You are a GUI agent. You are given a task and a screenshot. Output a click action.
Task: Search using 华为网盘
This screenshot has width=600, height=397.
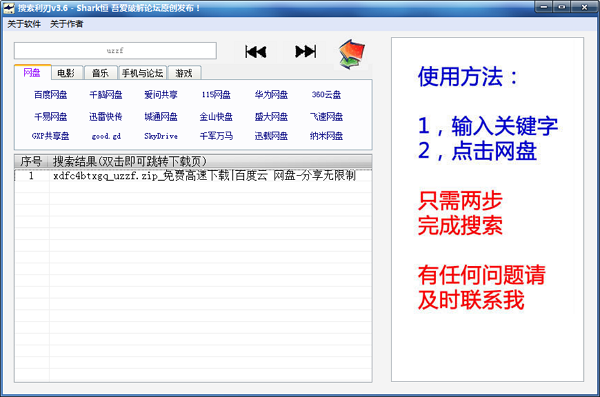tap(271, 95)
